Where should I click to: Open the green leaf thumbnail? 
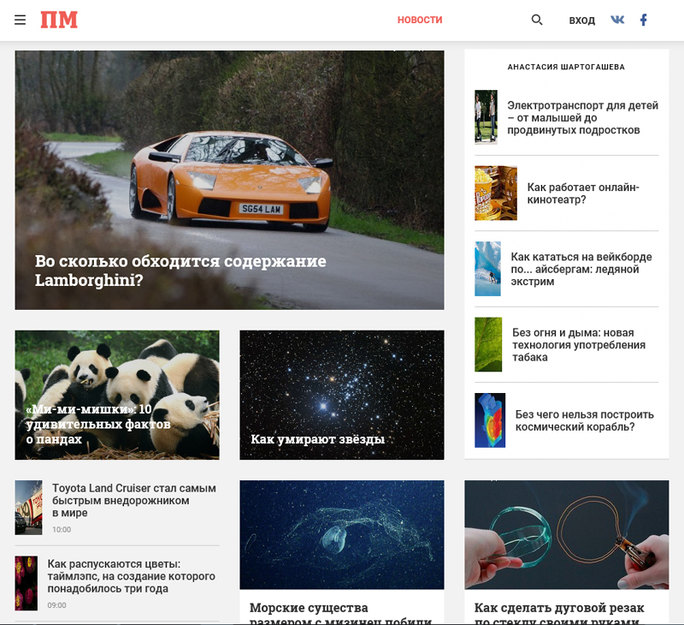(x=488, y=345)
